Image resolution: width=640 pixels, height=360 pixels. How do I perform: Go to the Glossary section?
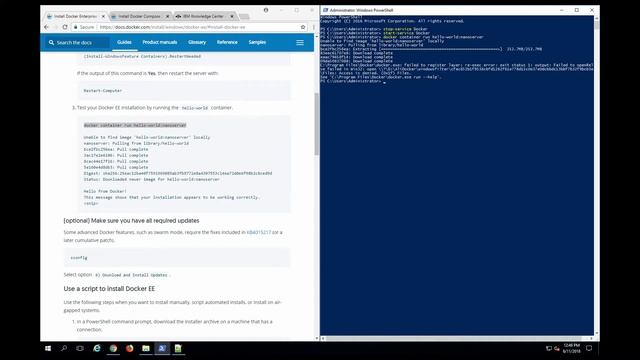(x=197, y=42)
